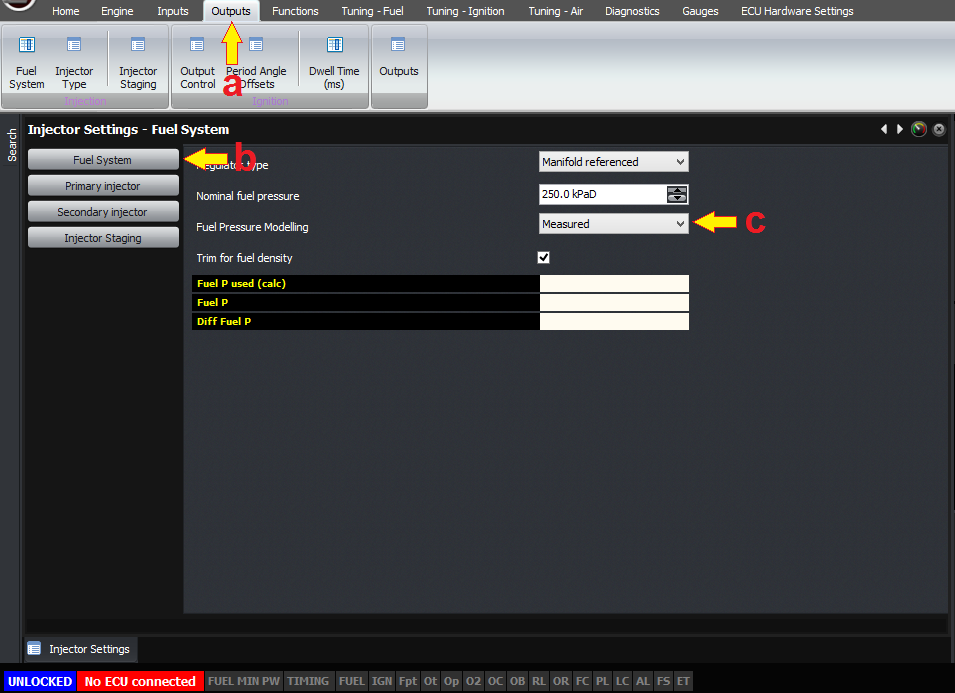Click the IGN status flag

(382, 681)
